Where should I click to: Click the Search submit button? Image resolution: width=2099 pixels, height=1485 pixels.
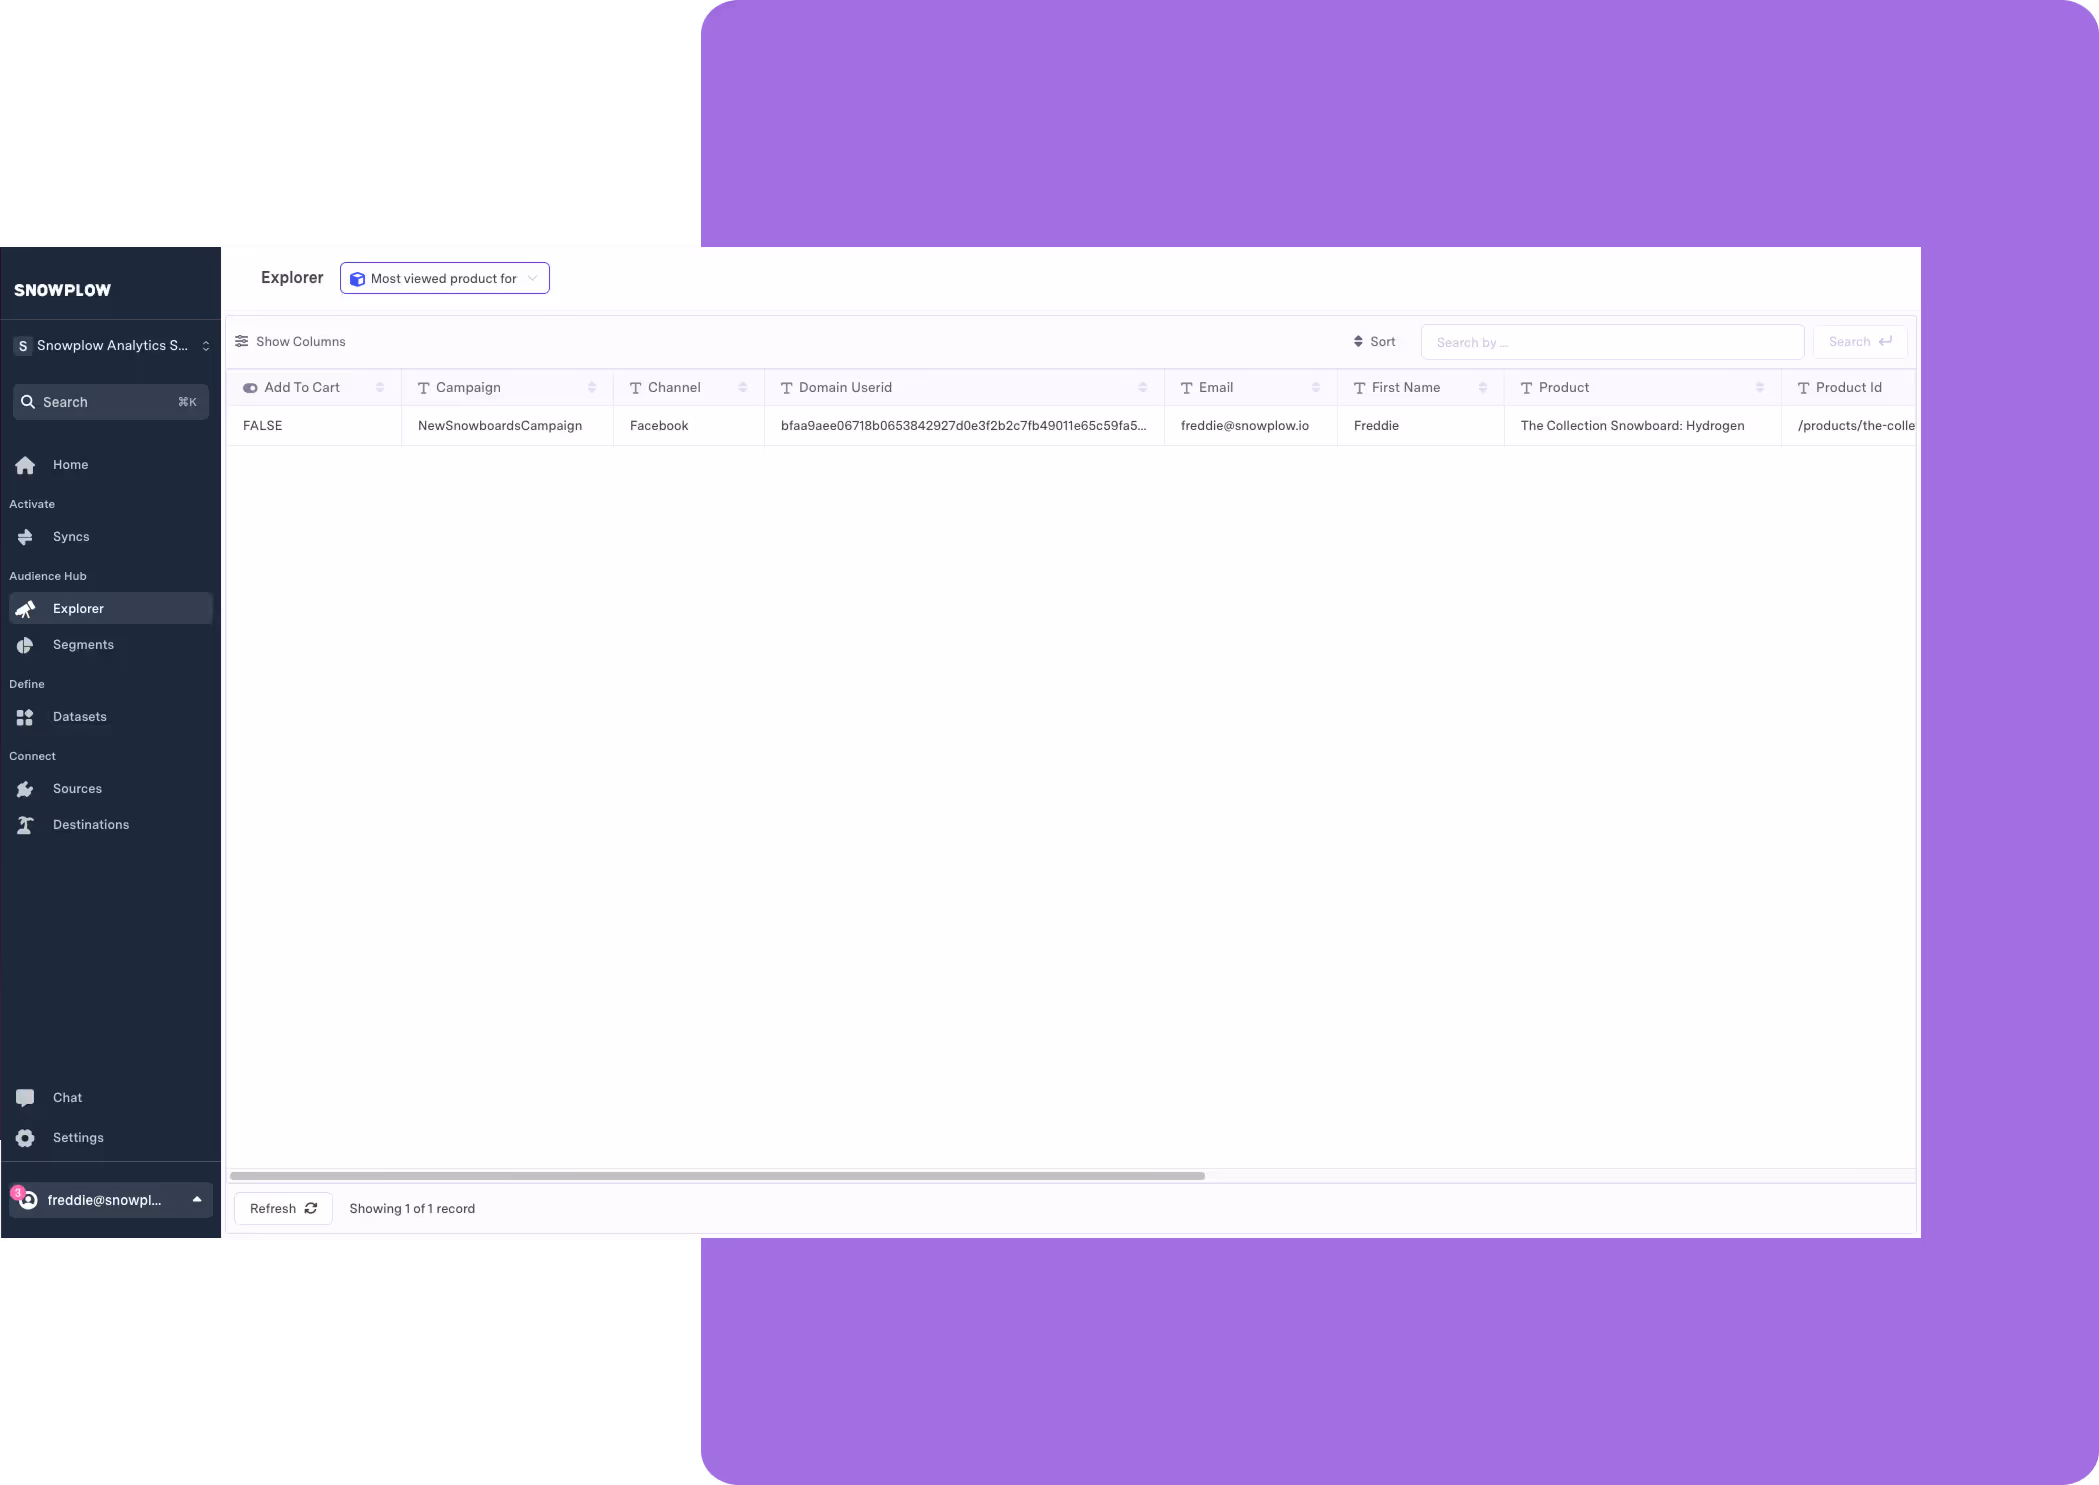click(x=1860, y=342)
